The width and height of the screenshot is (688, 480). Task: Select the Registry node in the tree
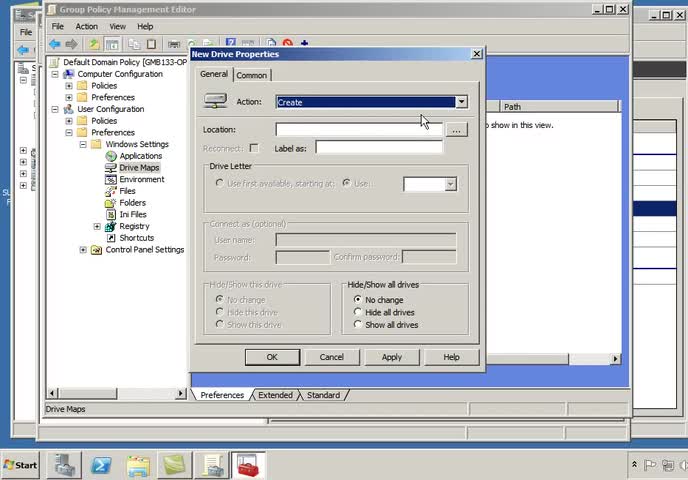tap(134, 226)
